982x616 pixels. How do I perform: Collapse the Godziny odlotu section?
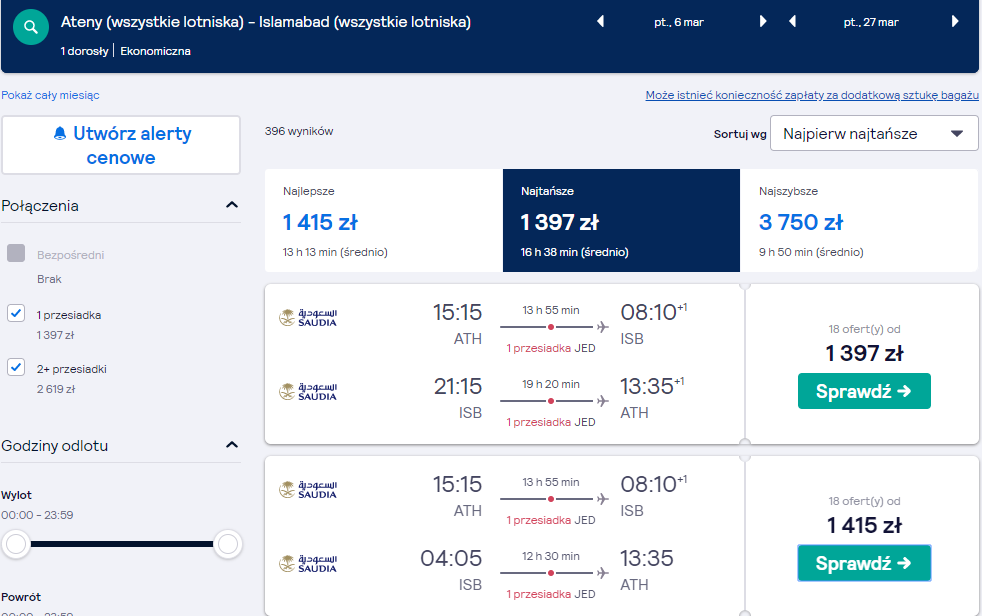click(x=232, y=445)
